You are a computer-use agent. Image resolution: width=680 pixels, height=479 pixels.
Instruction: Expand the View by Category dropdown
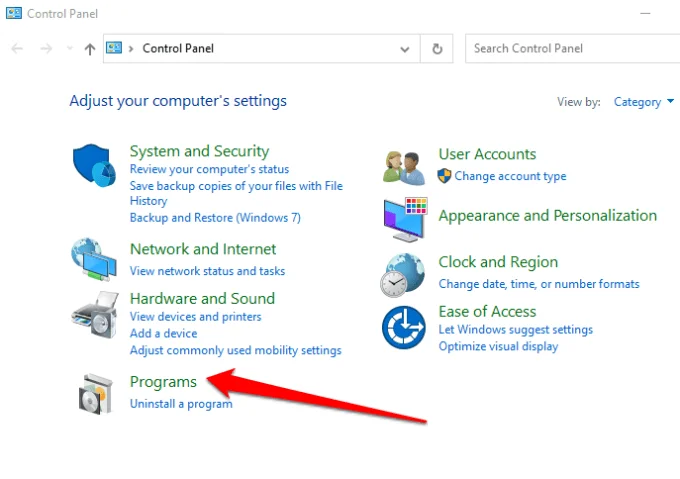(x=643, y=102)
